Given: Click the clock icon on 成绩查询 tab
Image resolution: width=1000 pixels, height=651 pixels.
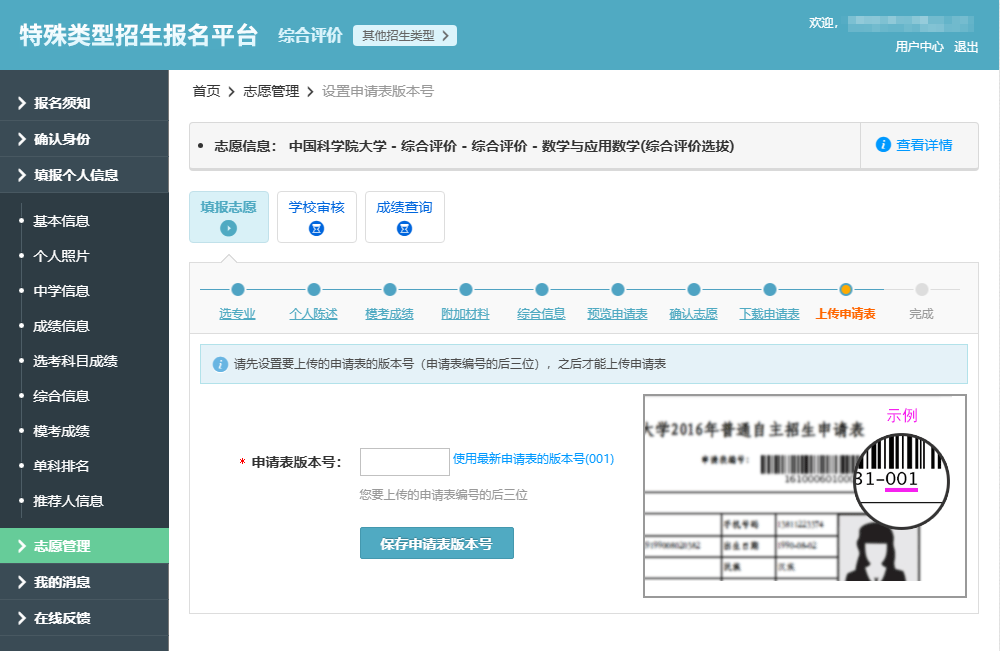Looking at the screenshot, I should (x=404, y=227).
